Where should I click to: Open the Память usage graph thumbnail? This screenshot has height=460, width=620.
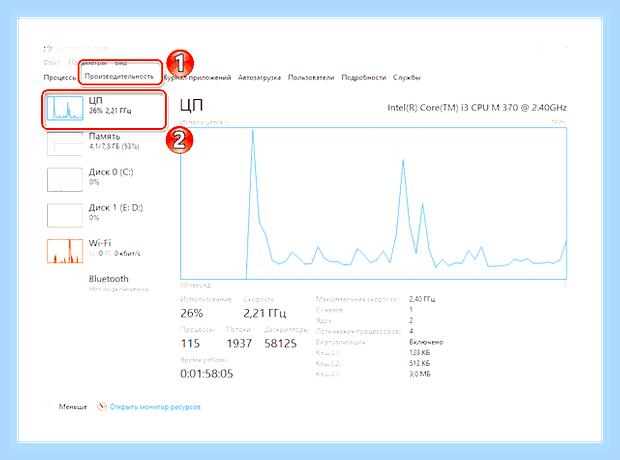65,144
